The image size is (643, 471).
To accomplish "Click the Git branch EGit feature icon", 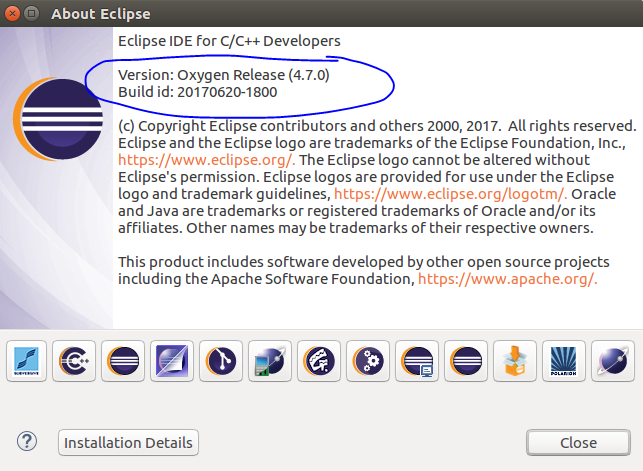I will coord(221,361).
